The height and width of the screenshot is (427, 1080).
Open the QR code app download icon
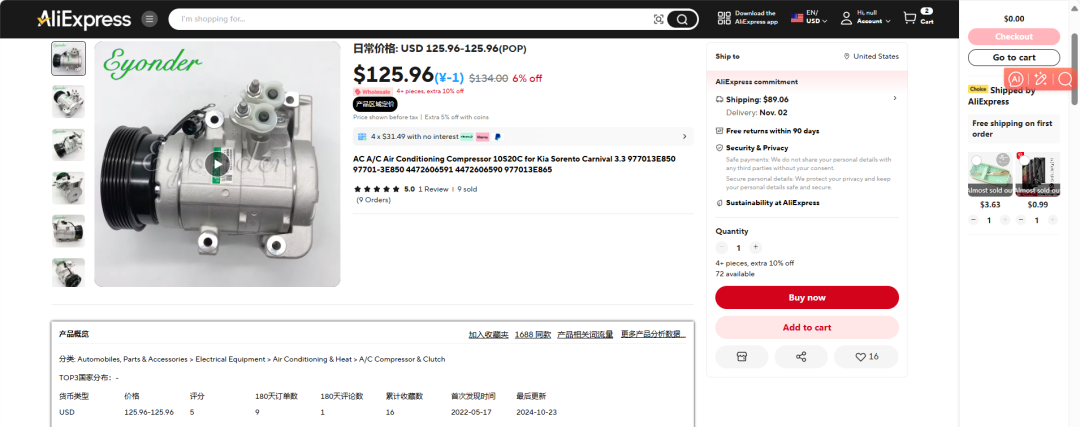(723, 19)
